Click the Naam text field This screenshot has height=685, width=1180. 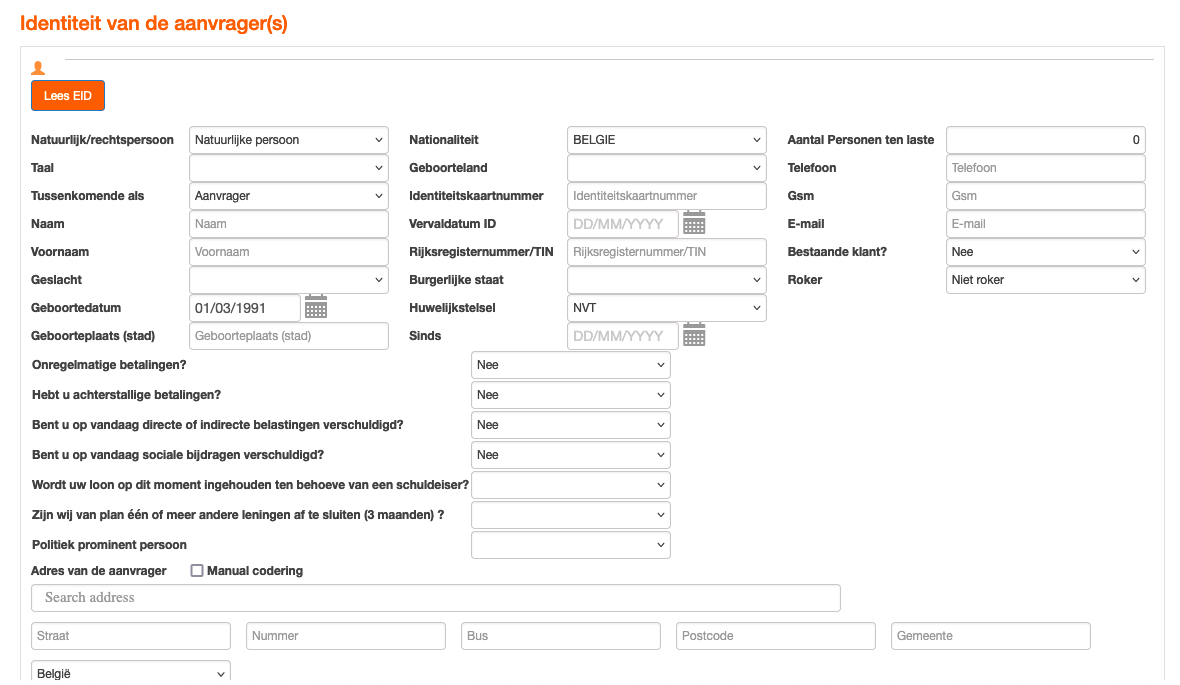(288, 224)
